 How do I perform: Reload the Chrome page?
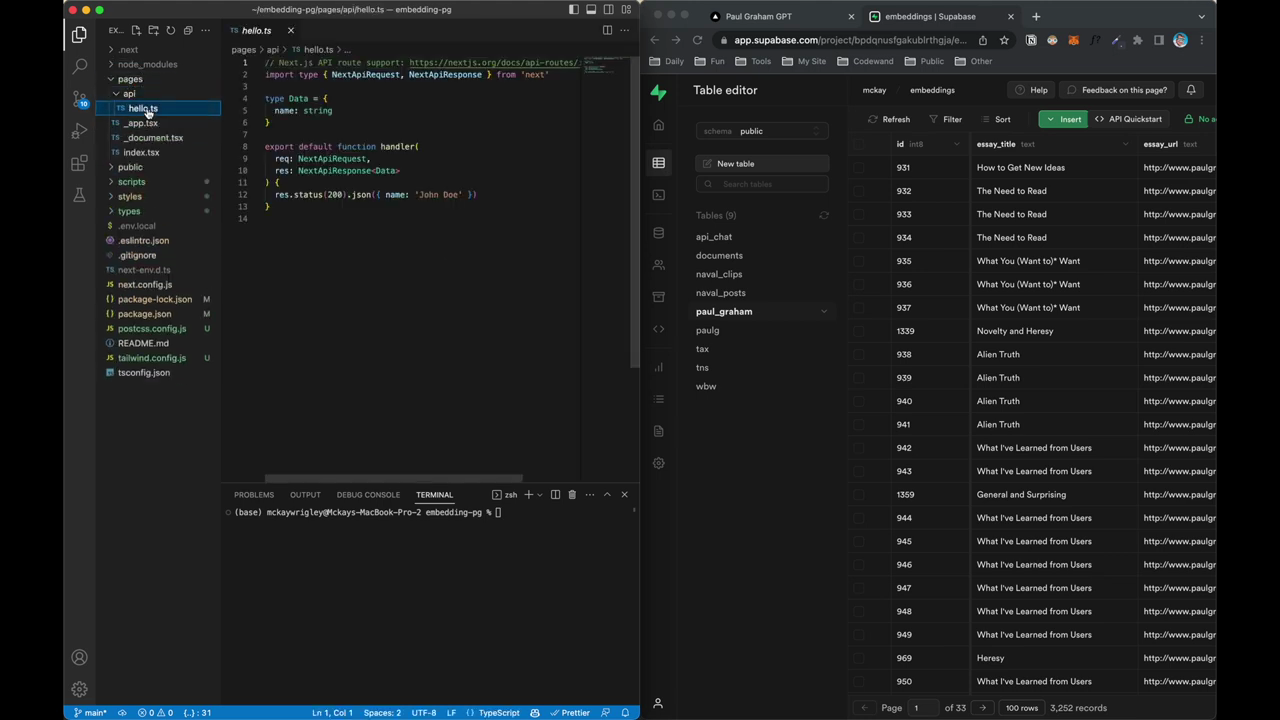pos(697,40)
